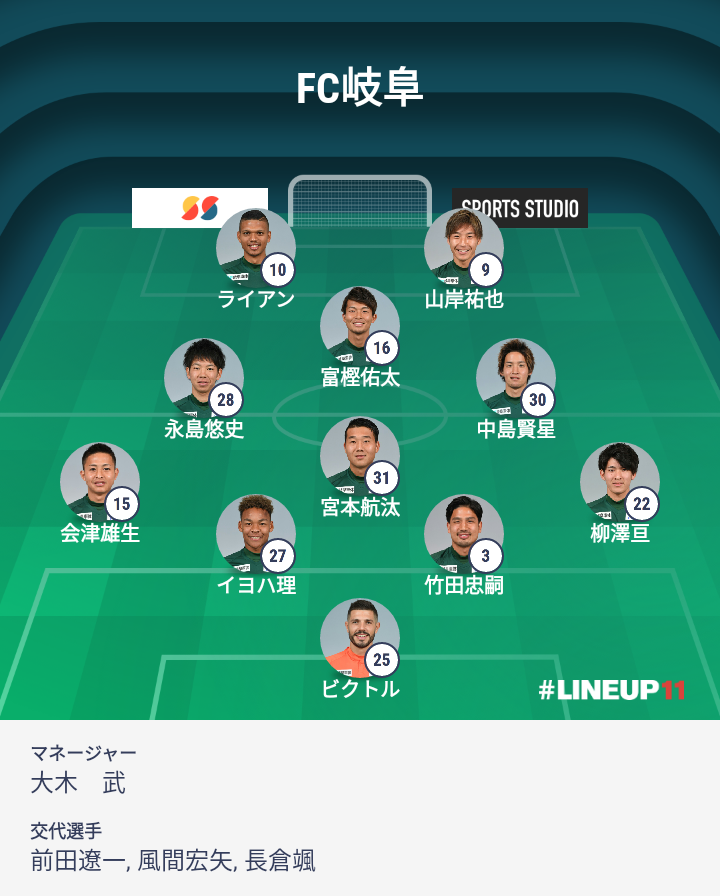Viewport: 720px width, 896px height.
Task: Click the number 31 badge
Action: click(x=382, y=477)
